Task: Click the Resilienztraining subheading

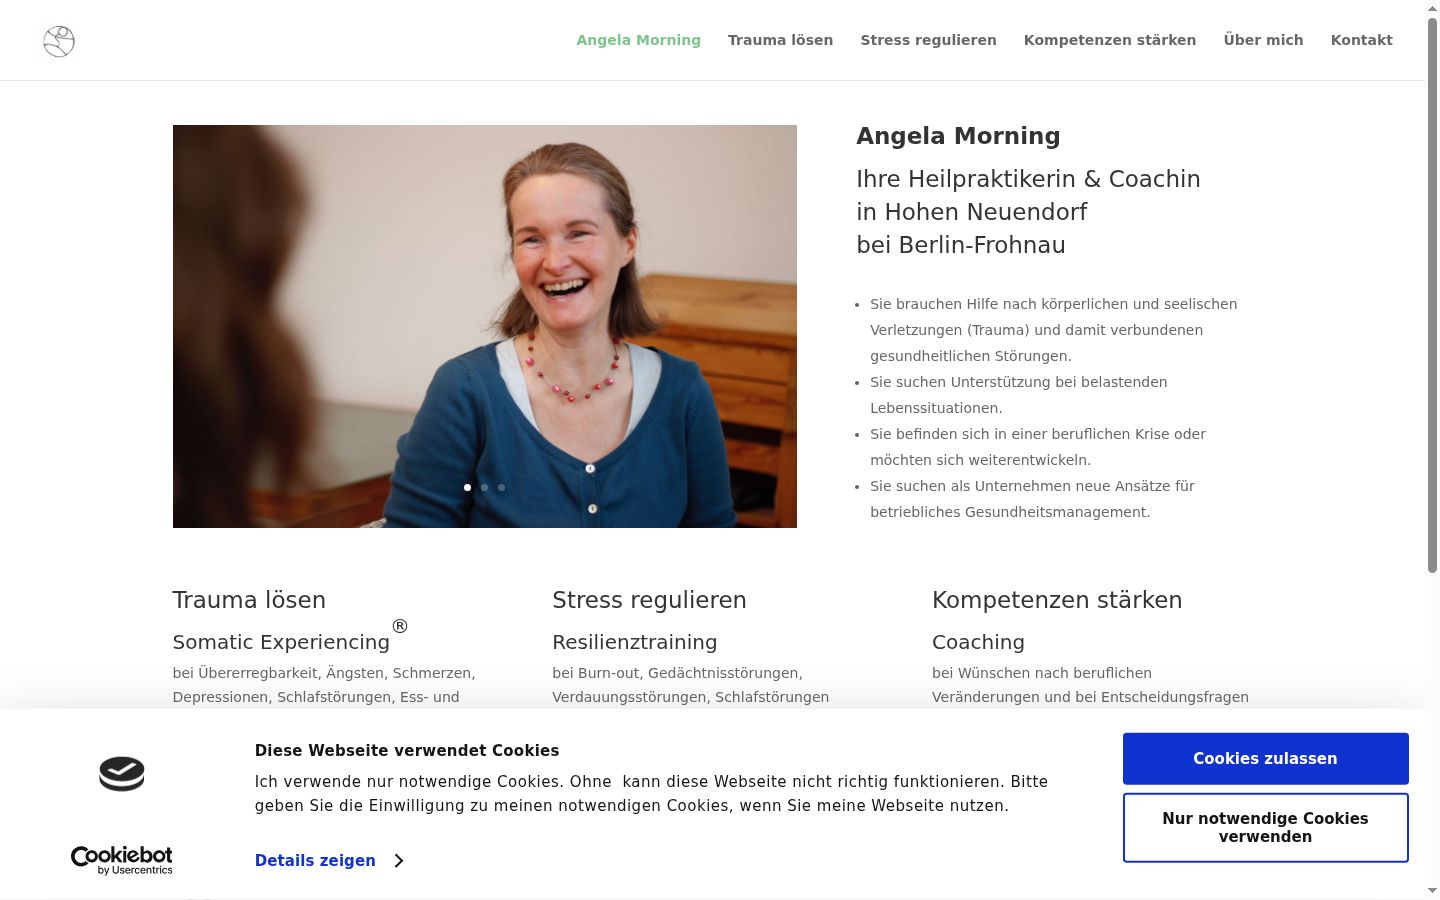Action: tap(635, 642)
